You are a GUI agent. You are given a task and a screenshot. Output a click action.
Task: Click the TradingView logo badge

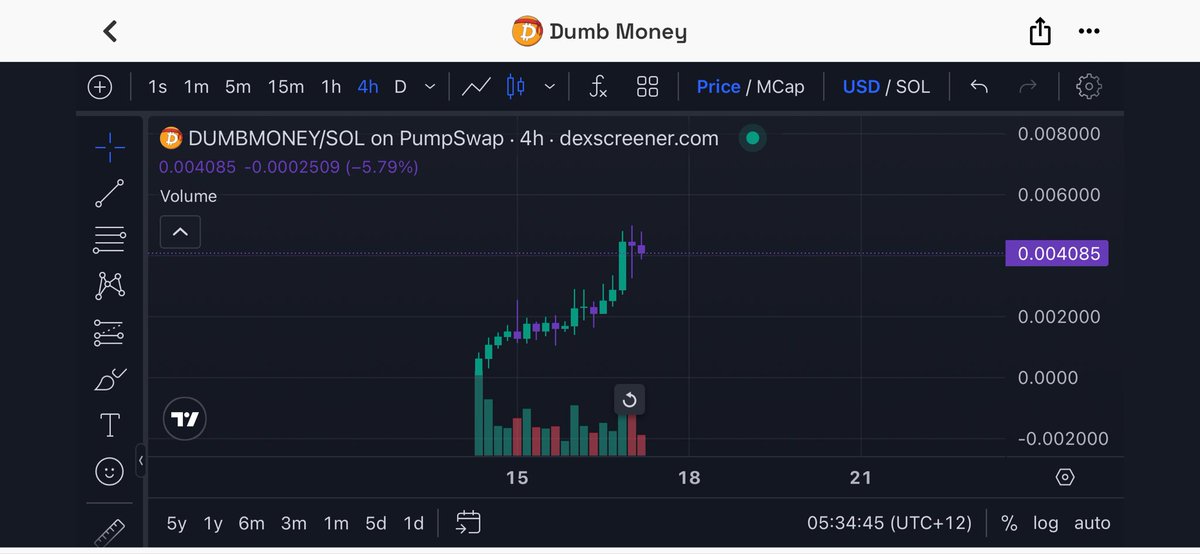(185, 420)
